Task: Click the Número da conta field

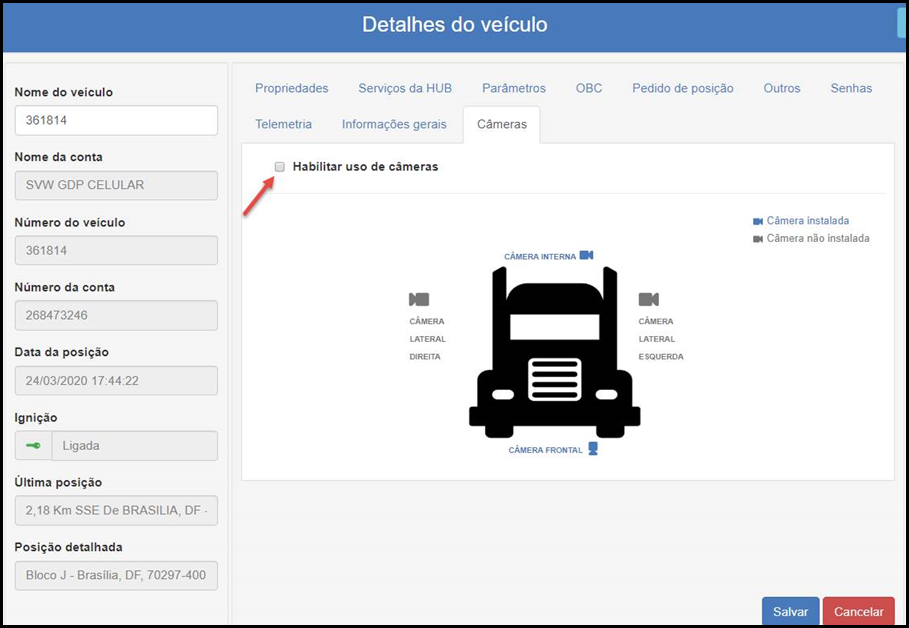Action: pos(116,315)
